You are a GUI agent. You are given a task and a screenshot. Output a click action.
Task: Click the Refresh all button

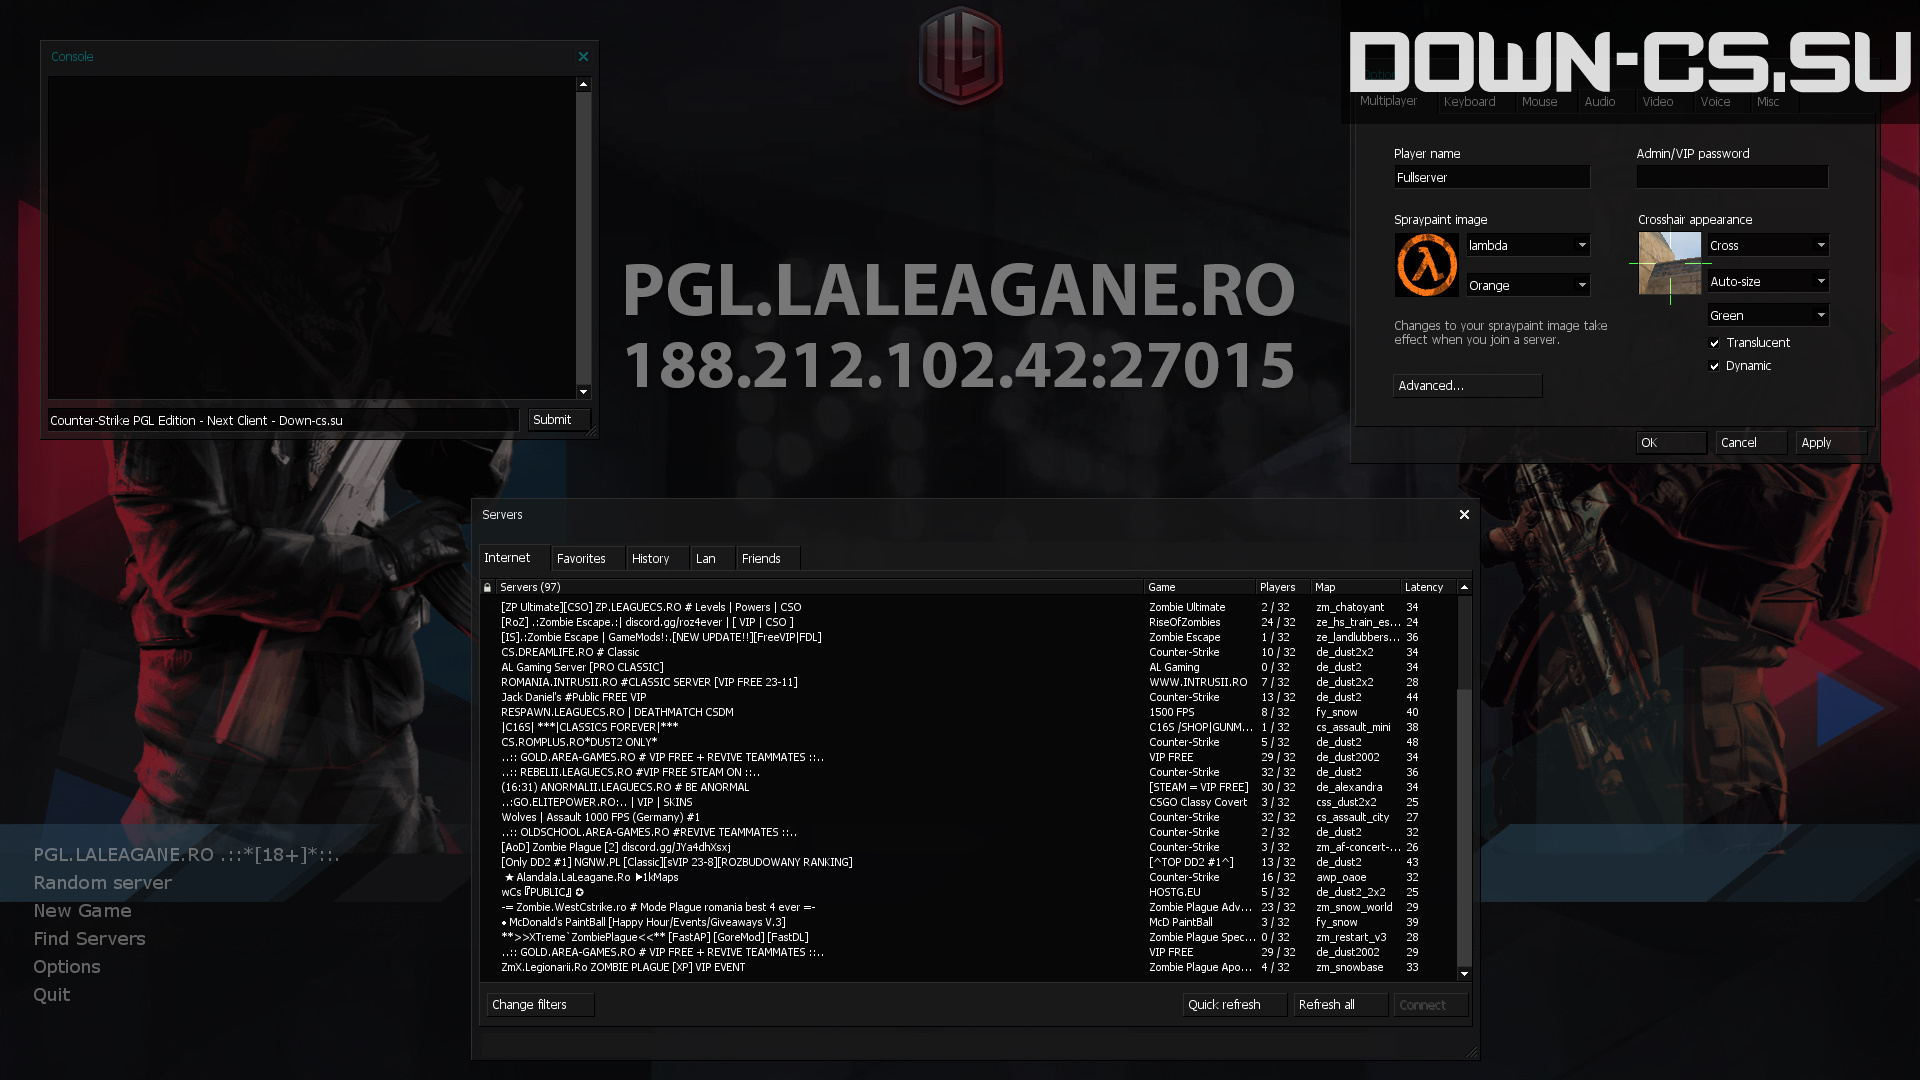(x=1341, y=1005)
